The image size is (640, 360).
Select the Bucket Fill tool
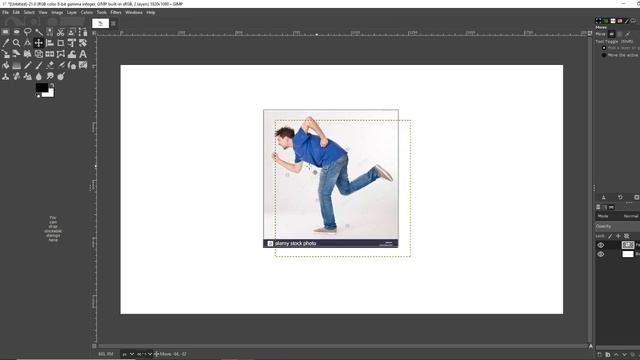click(5, 65)
